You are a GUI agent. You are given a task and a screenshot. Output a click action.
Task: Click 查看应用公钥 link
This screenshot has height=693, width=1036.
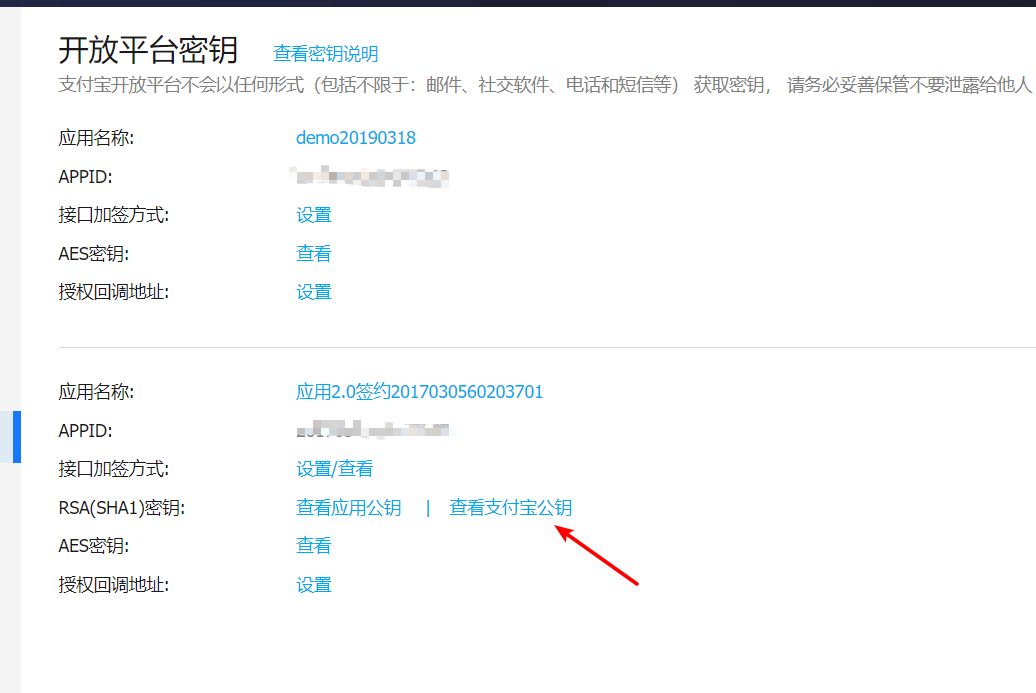click(348, 507)
